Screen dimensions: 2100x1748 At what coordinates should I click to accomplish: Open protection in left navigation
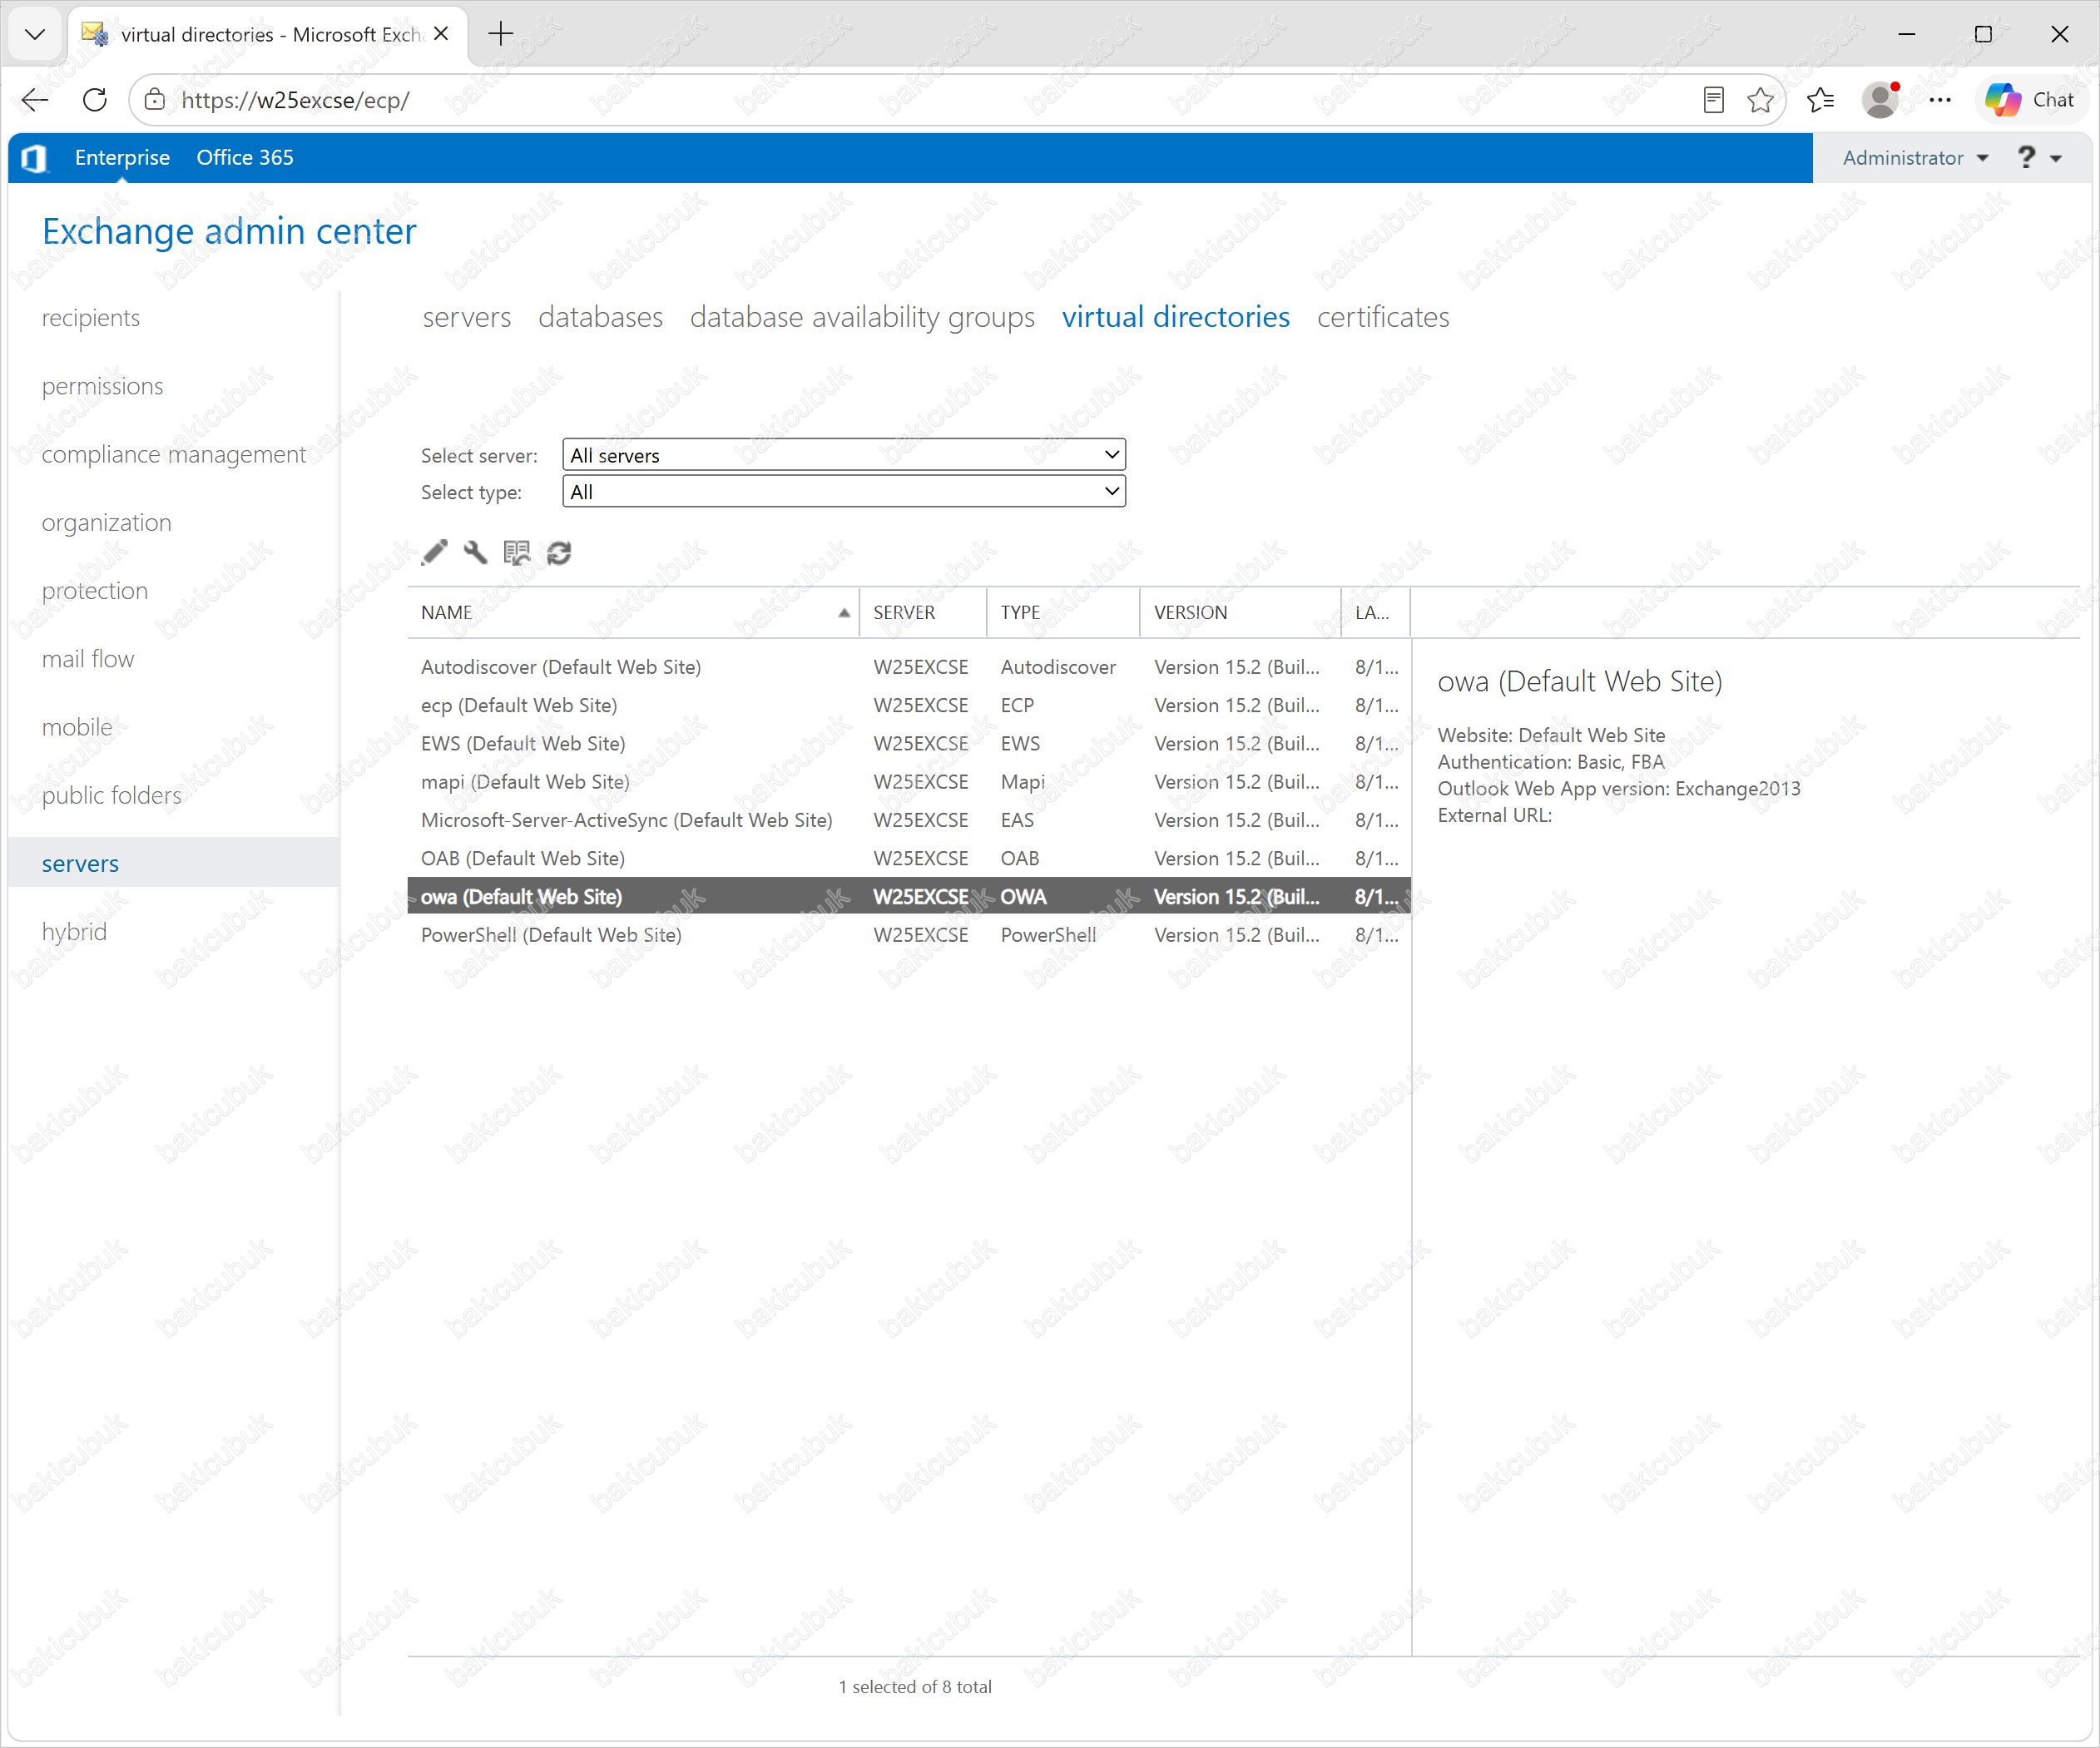click(x=95, y=590)
